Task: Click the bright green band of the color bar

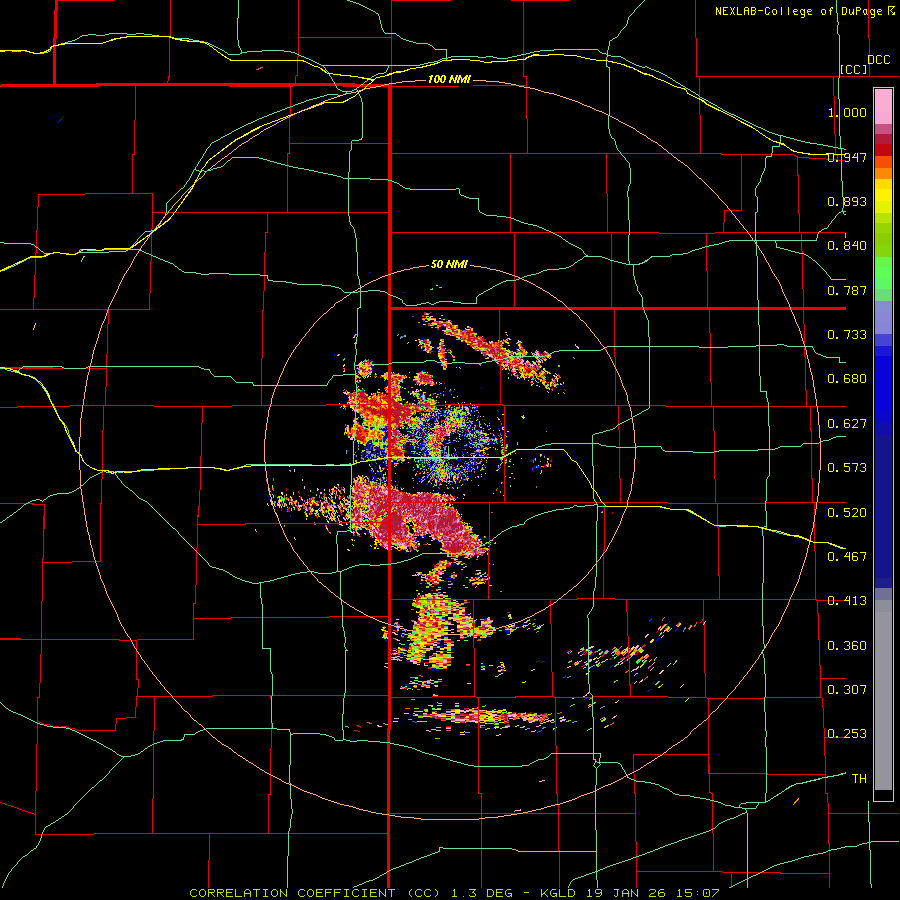Action: 883,273
